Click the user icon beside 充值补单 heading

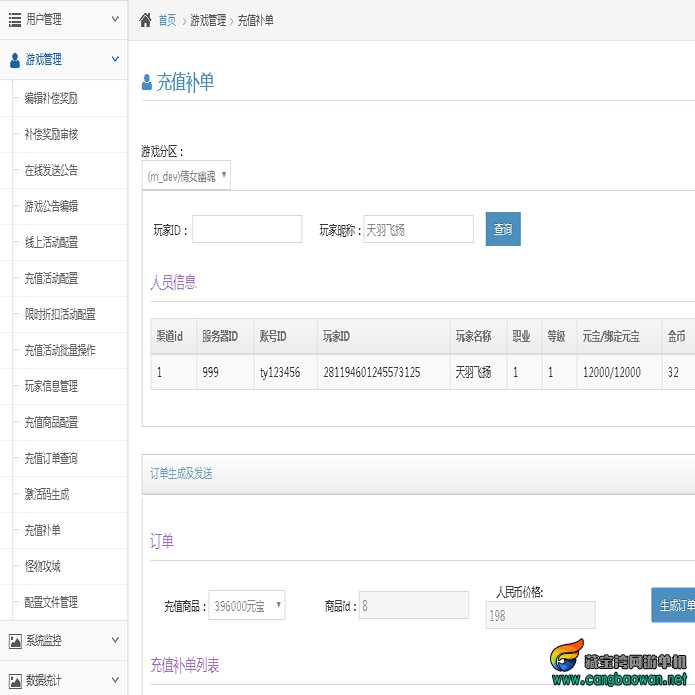(x=146, y=82)
